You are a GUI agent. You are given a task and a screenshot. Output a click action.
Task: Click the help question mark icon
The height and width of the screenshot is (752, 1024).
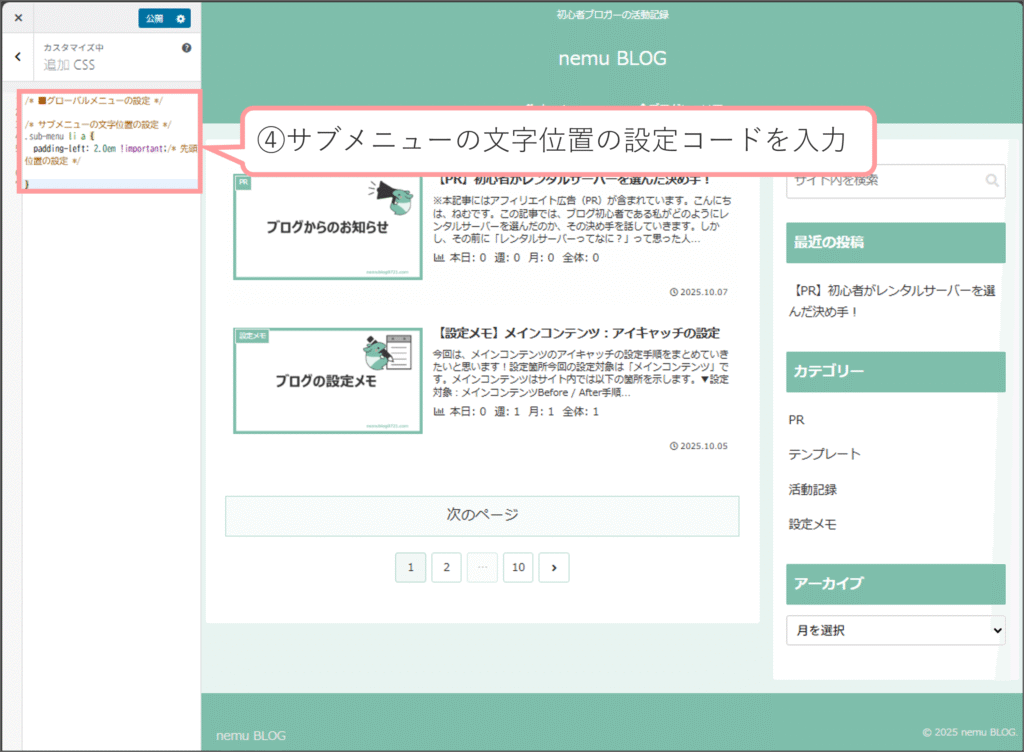click(x=186, y=48)
